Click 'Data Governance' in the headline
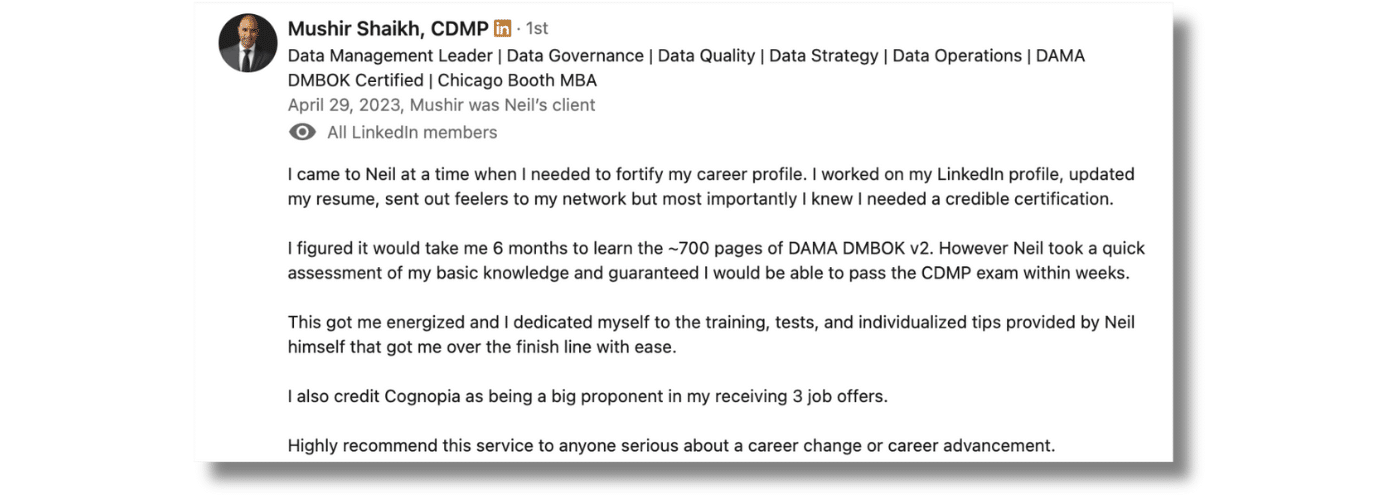The image size is (1400, 500). click(575, 56)
